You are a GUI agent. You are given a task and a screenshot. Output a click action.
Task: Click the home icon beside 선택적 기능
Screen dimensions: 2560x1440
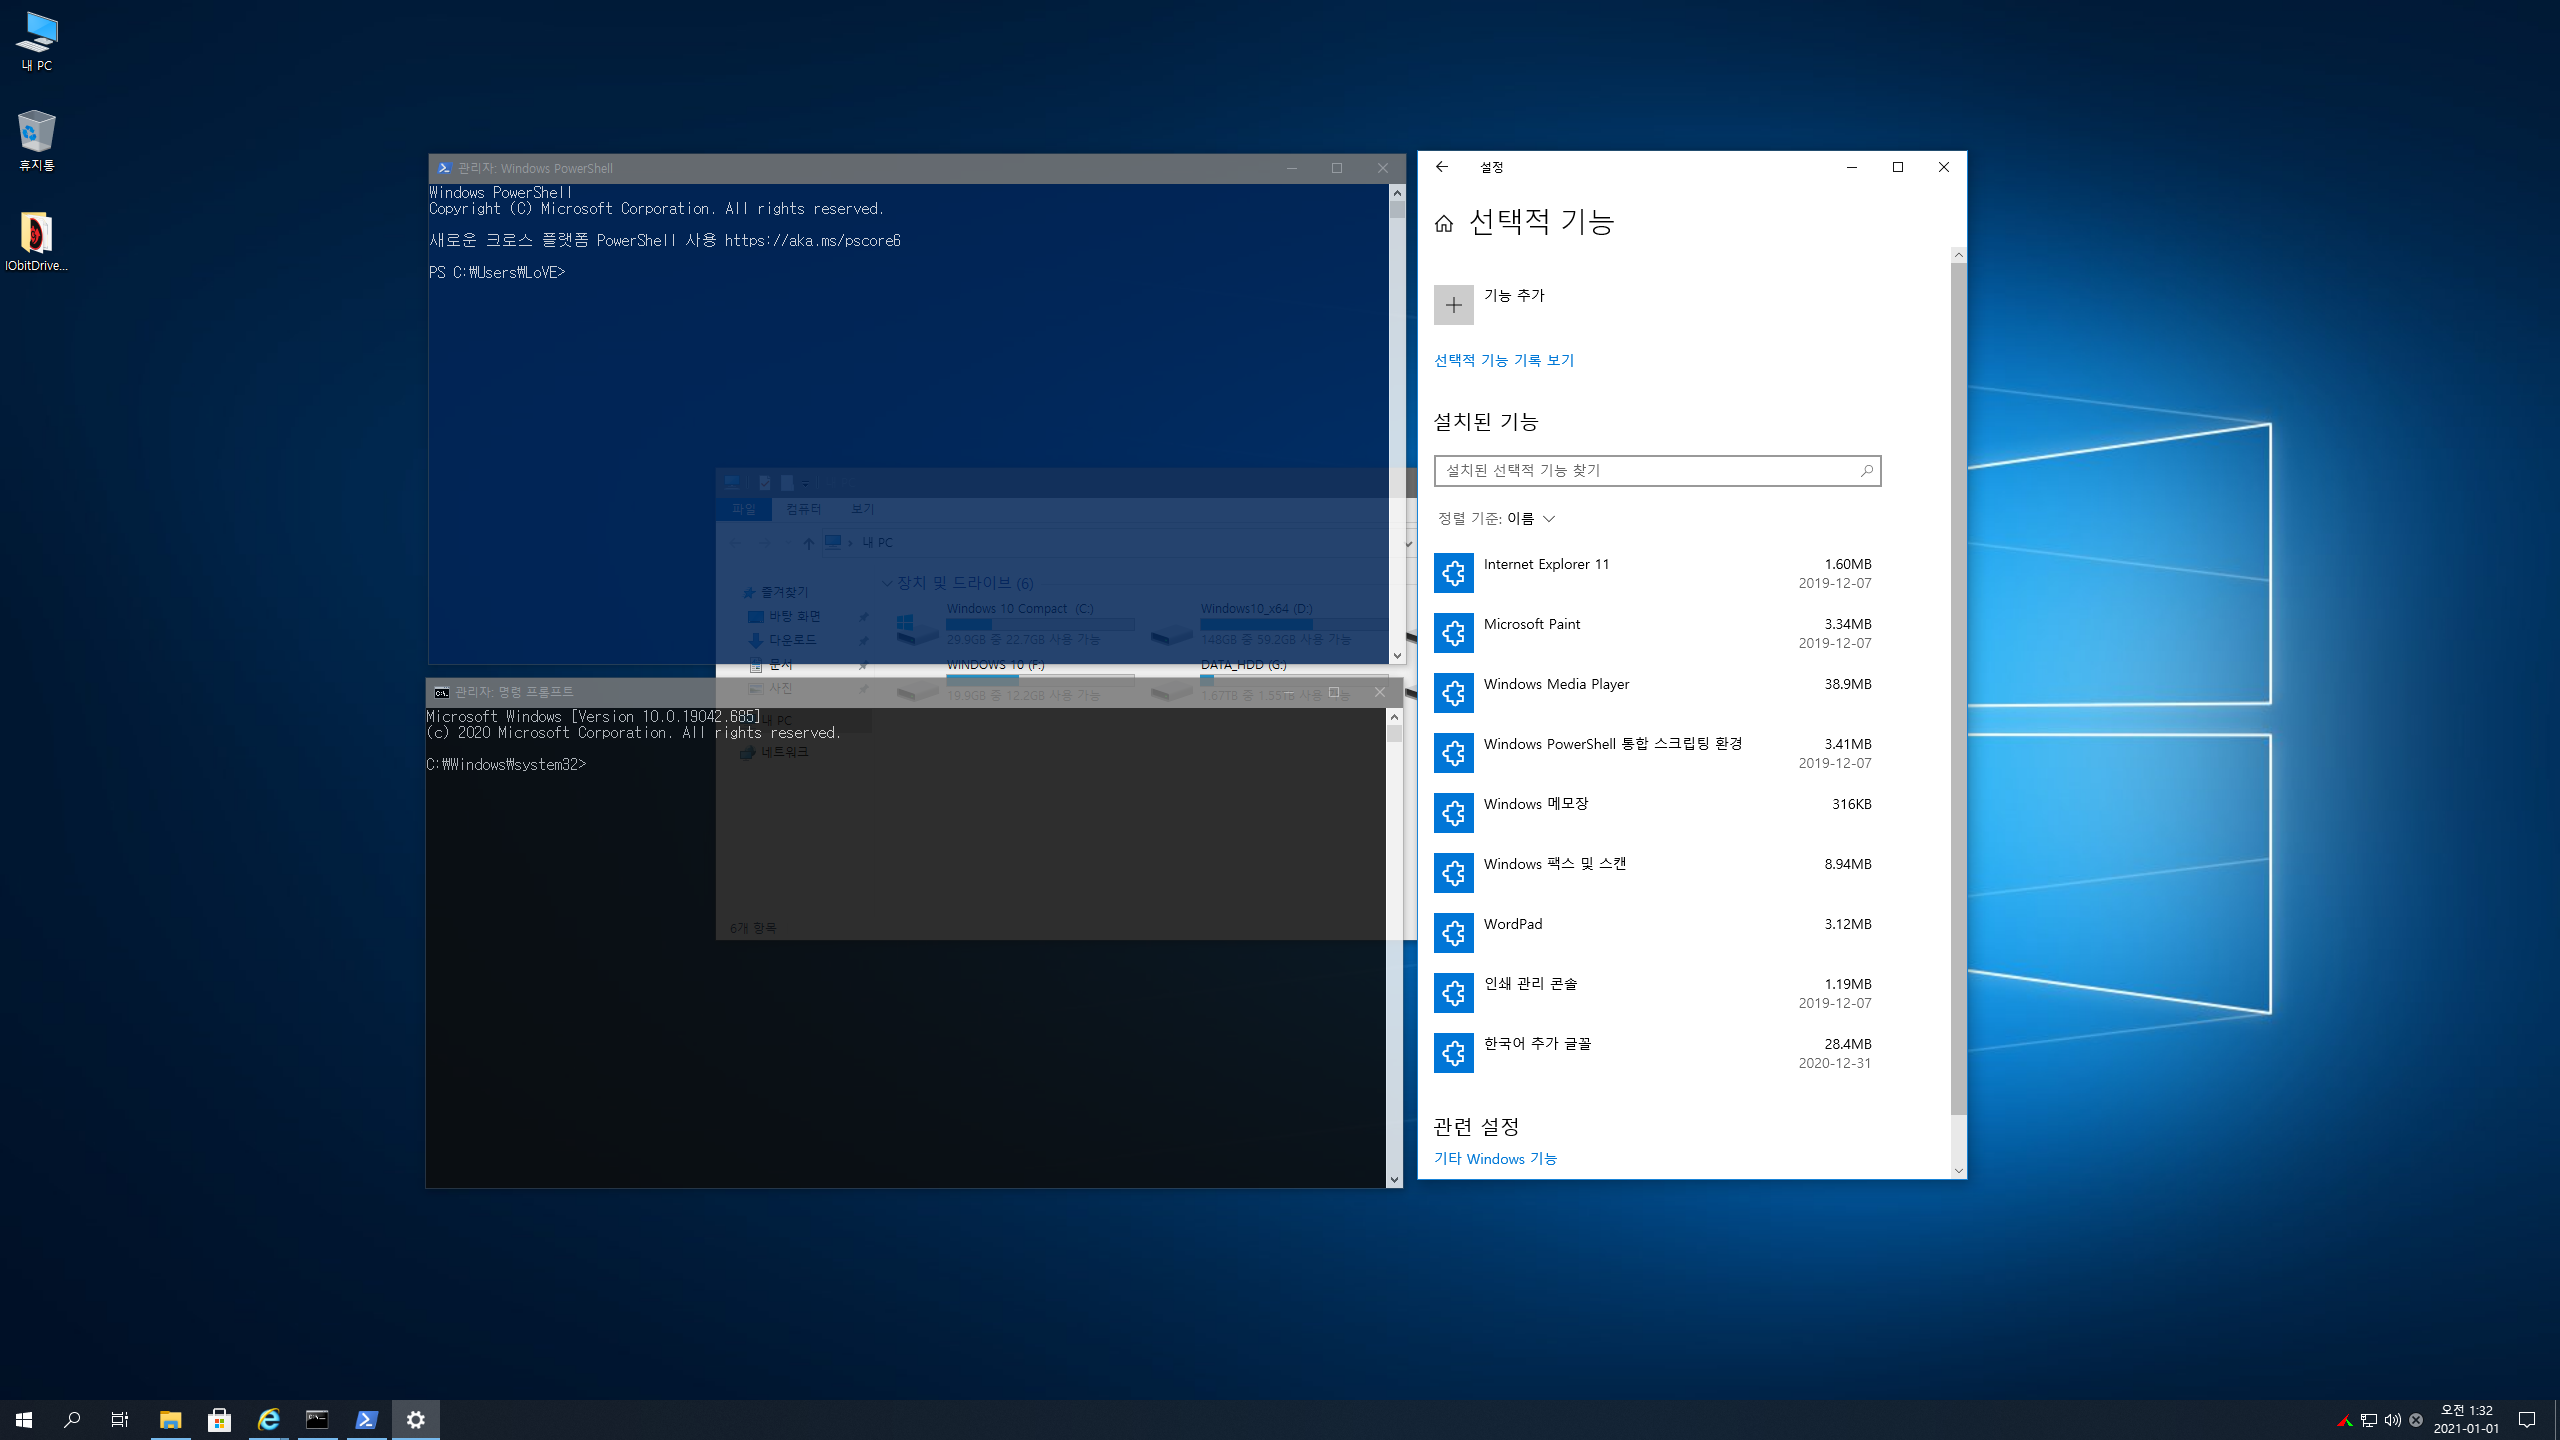[x=1443, y=223]
